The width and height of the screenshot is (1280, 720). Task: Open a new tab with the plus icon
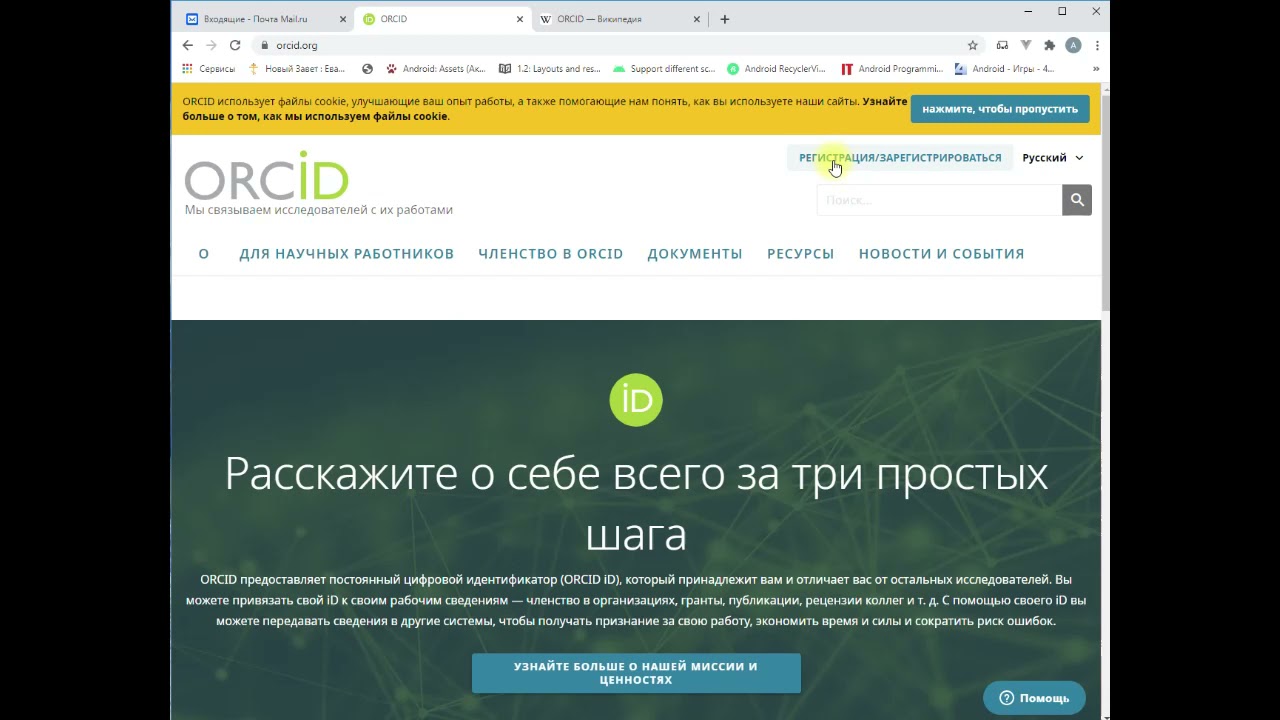tap(725, 19)
